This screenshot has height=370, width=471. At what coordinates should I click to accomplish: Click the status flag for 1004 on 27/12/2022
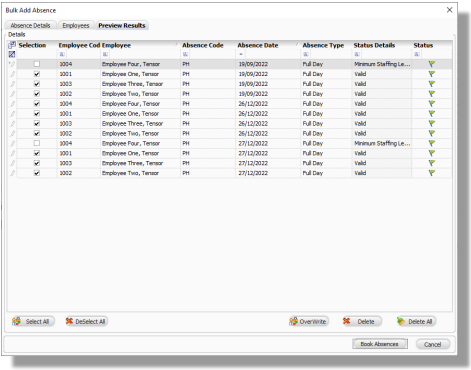432,143
